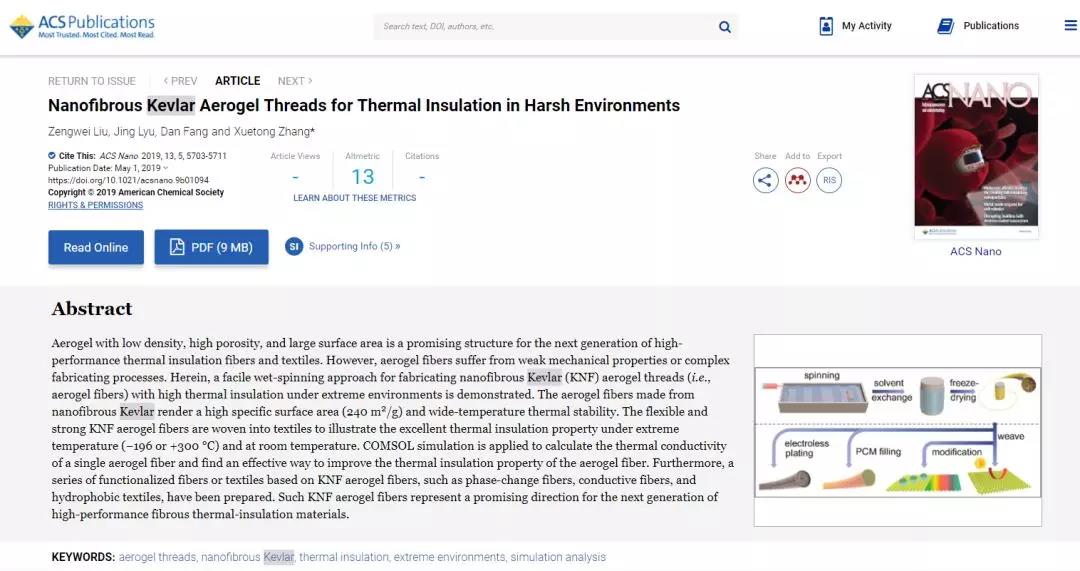The width and height of the screenshot is (1080, 571).
Task: Open Rights & Permissions link
Action: tap(95, 205)
